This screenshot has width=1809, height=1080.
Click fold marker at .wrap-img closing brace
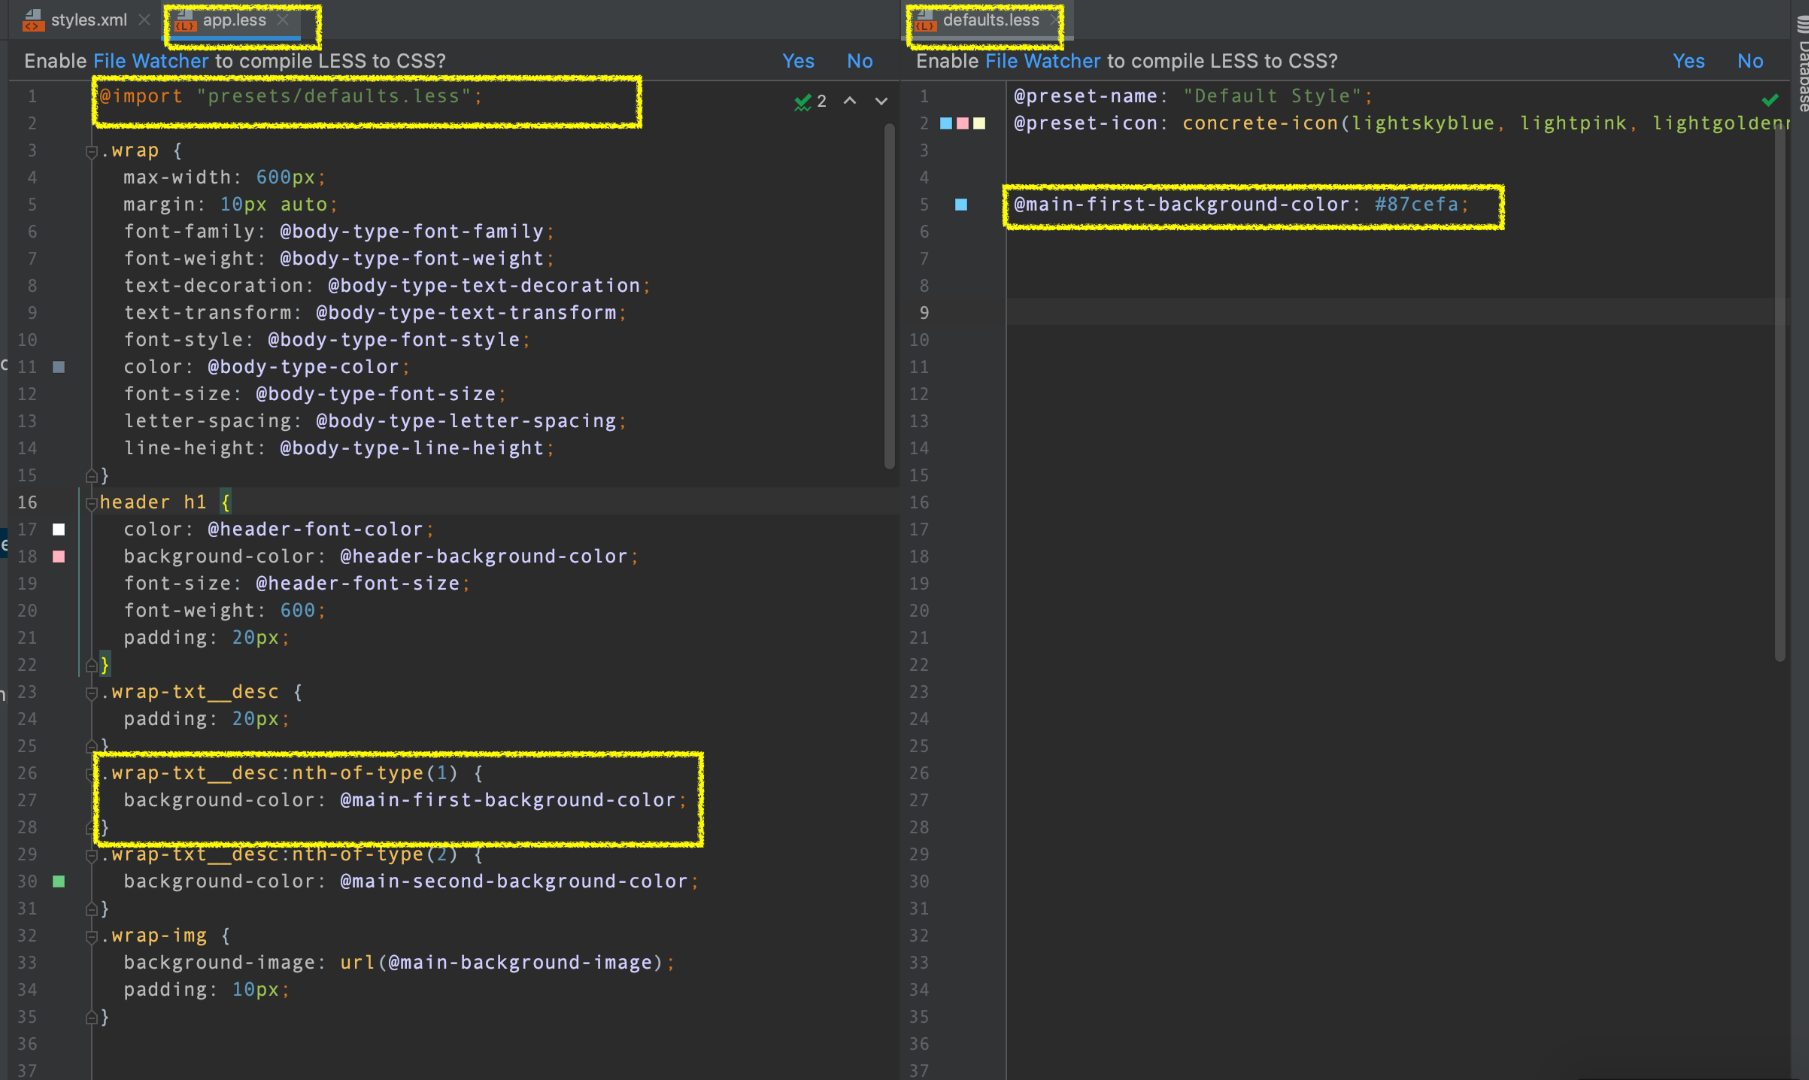tap(91, 1017)
